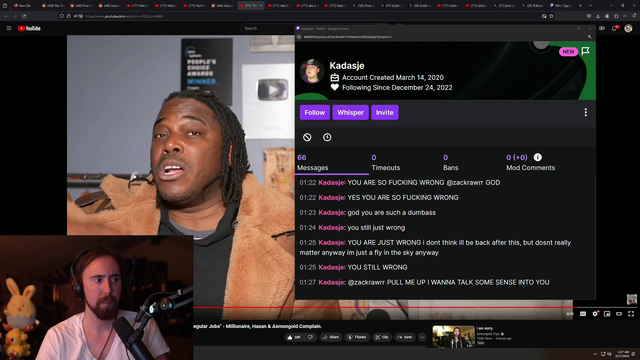Viewport: 640px width, 360px height.
Task: Select the Messages tab
Action: coord(313,162)
